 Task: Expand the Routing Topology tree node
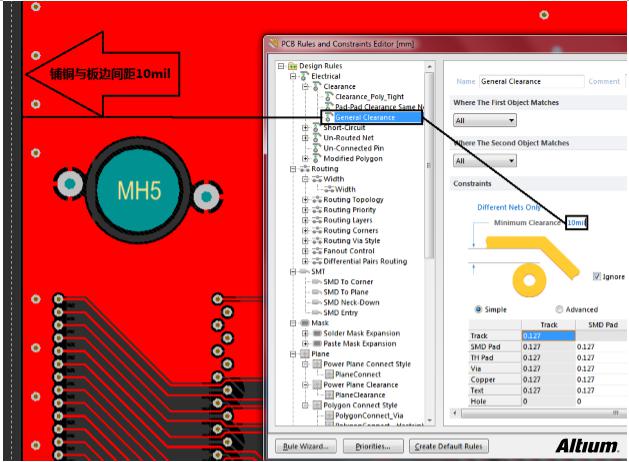305,199
